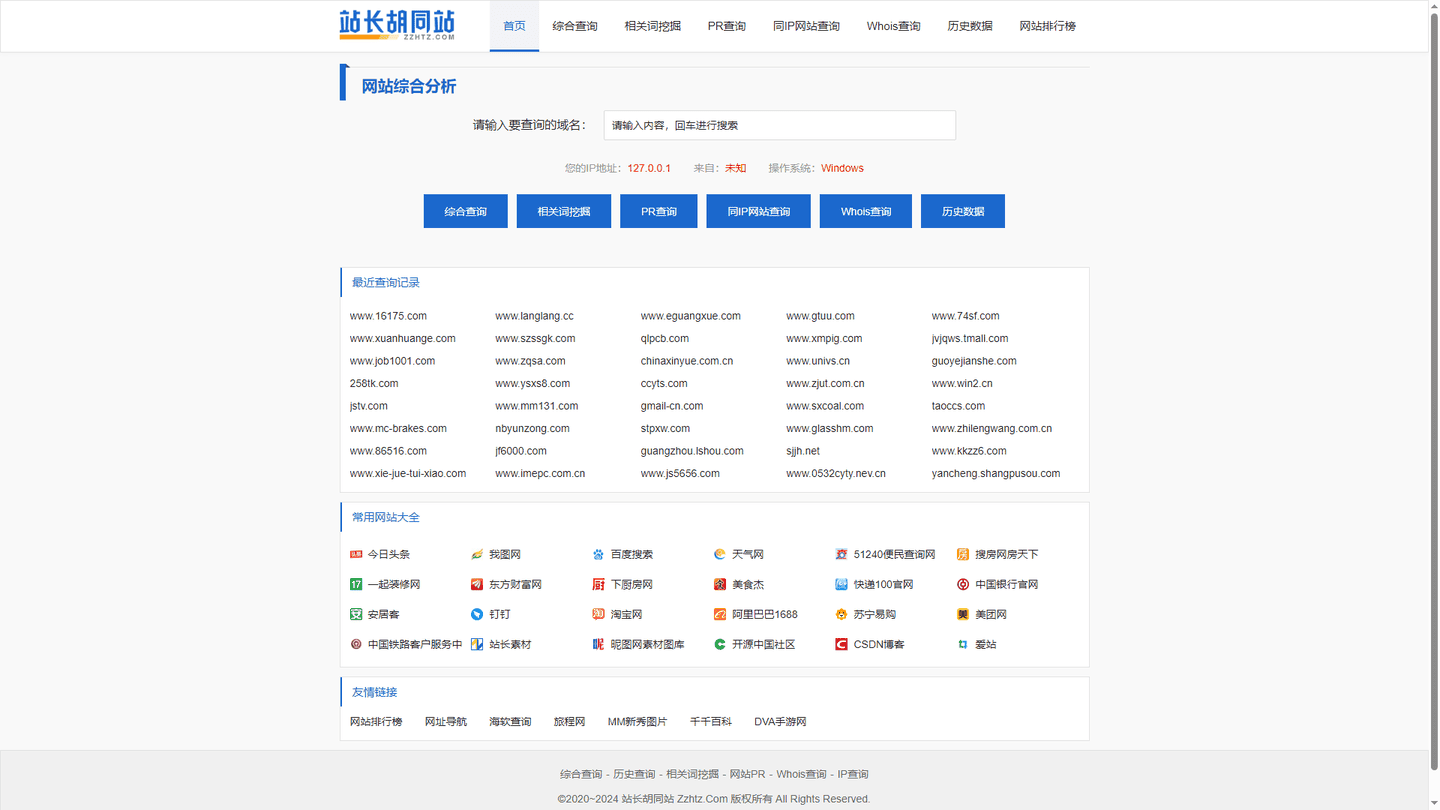Click the 昵图网素材图库 icon

598,644
